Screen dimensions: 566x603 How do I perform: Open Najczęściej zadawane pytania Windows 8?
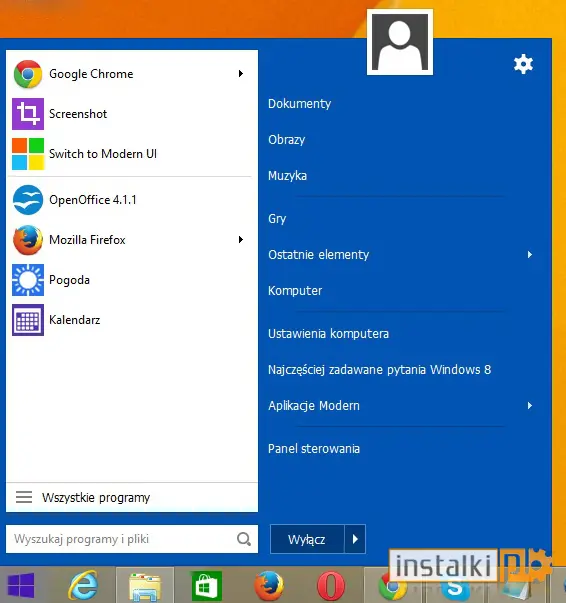pyautogui.click(x=380, y=370)
